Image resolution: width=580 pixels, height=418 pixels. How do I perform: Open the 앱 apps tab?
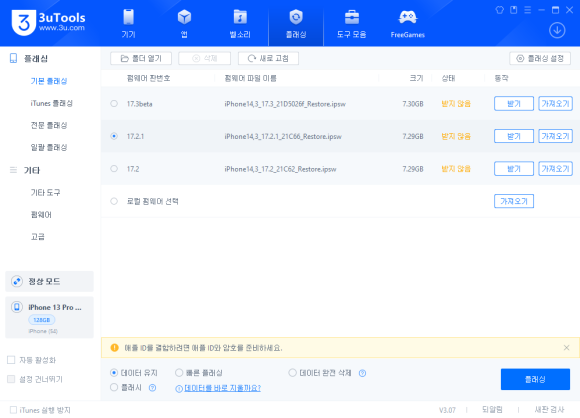coord(184,23)
